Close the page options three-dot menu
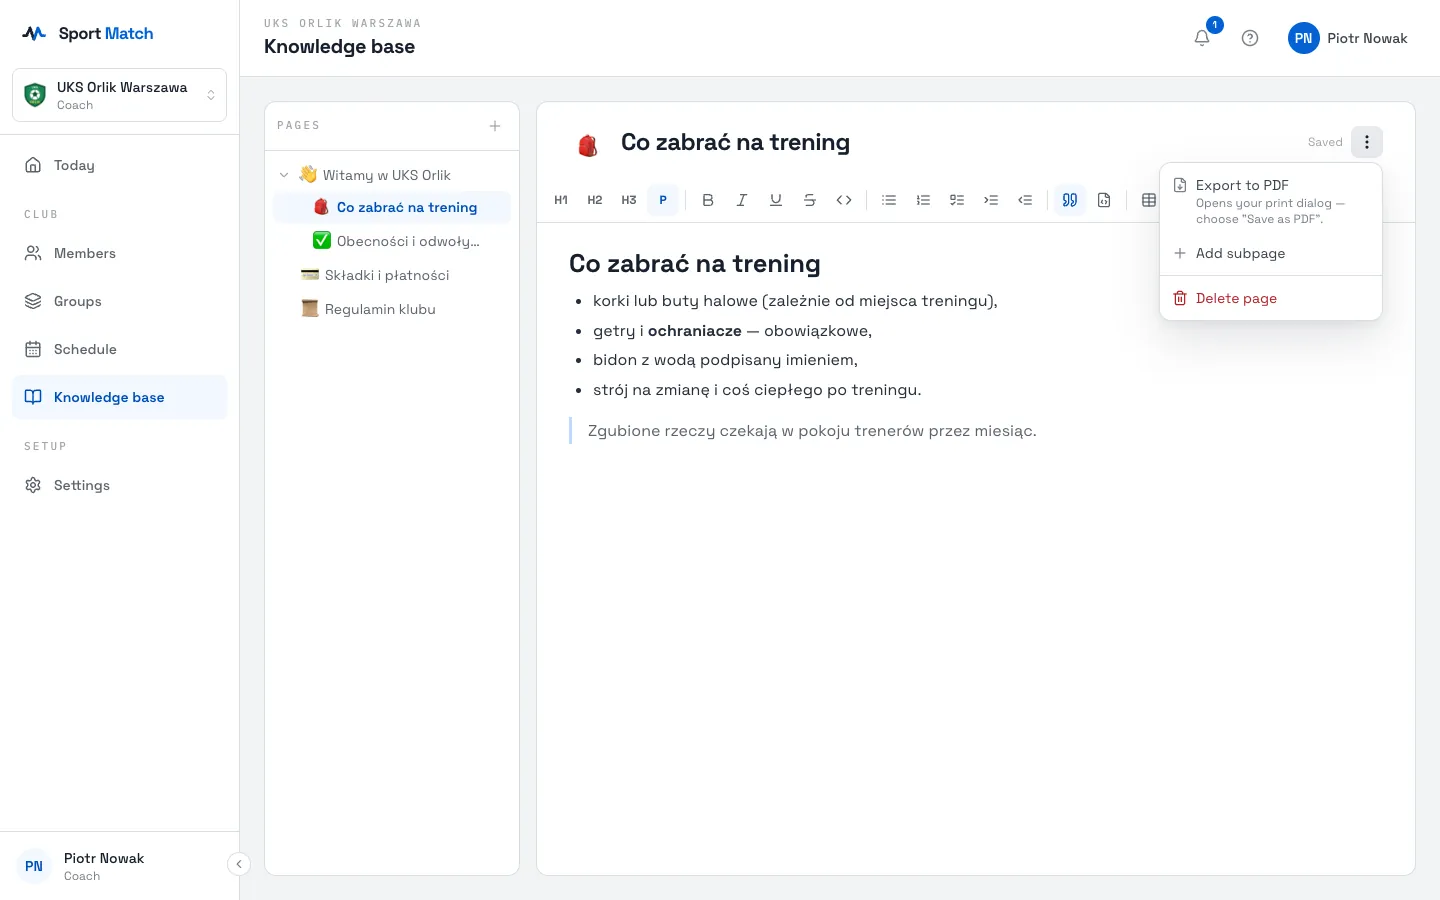The height and width of the screenshot is (900, 1440). click(1367, 142)
